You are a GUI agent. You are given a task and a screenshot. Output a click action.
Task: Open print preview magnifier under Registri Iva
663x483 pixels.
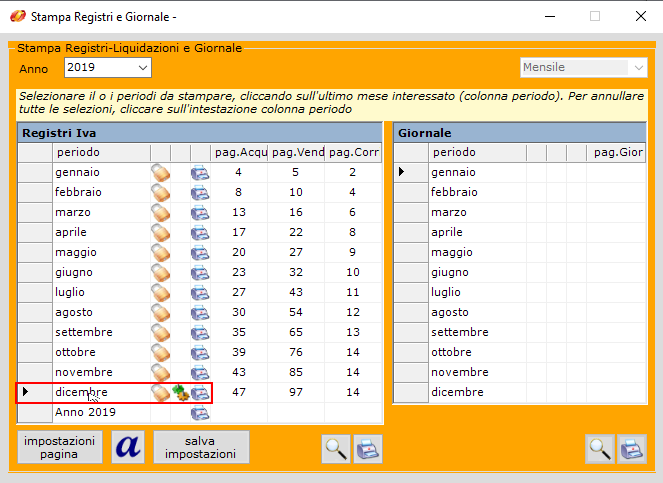pyautogui.click(x=336, y=449)
